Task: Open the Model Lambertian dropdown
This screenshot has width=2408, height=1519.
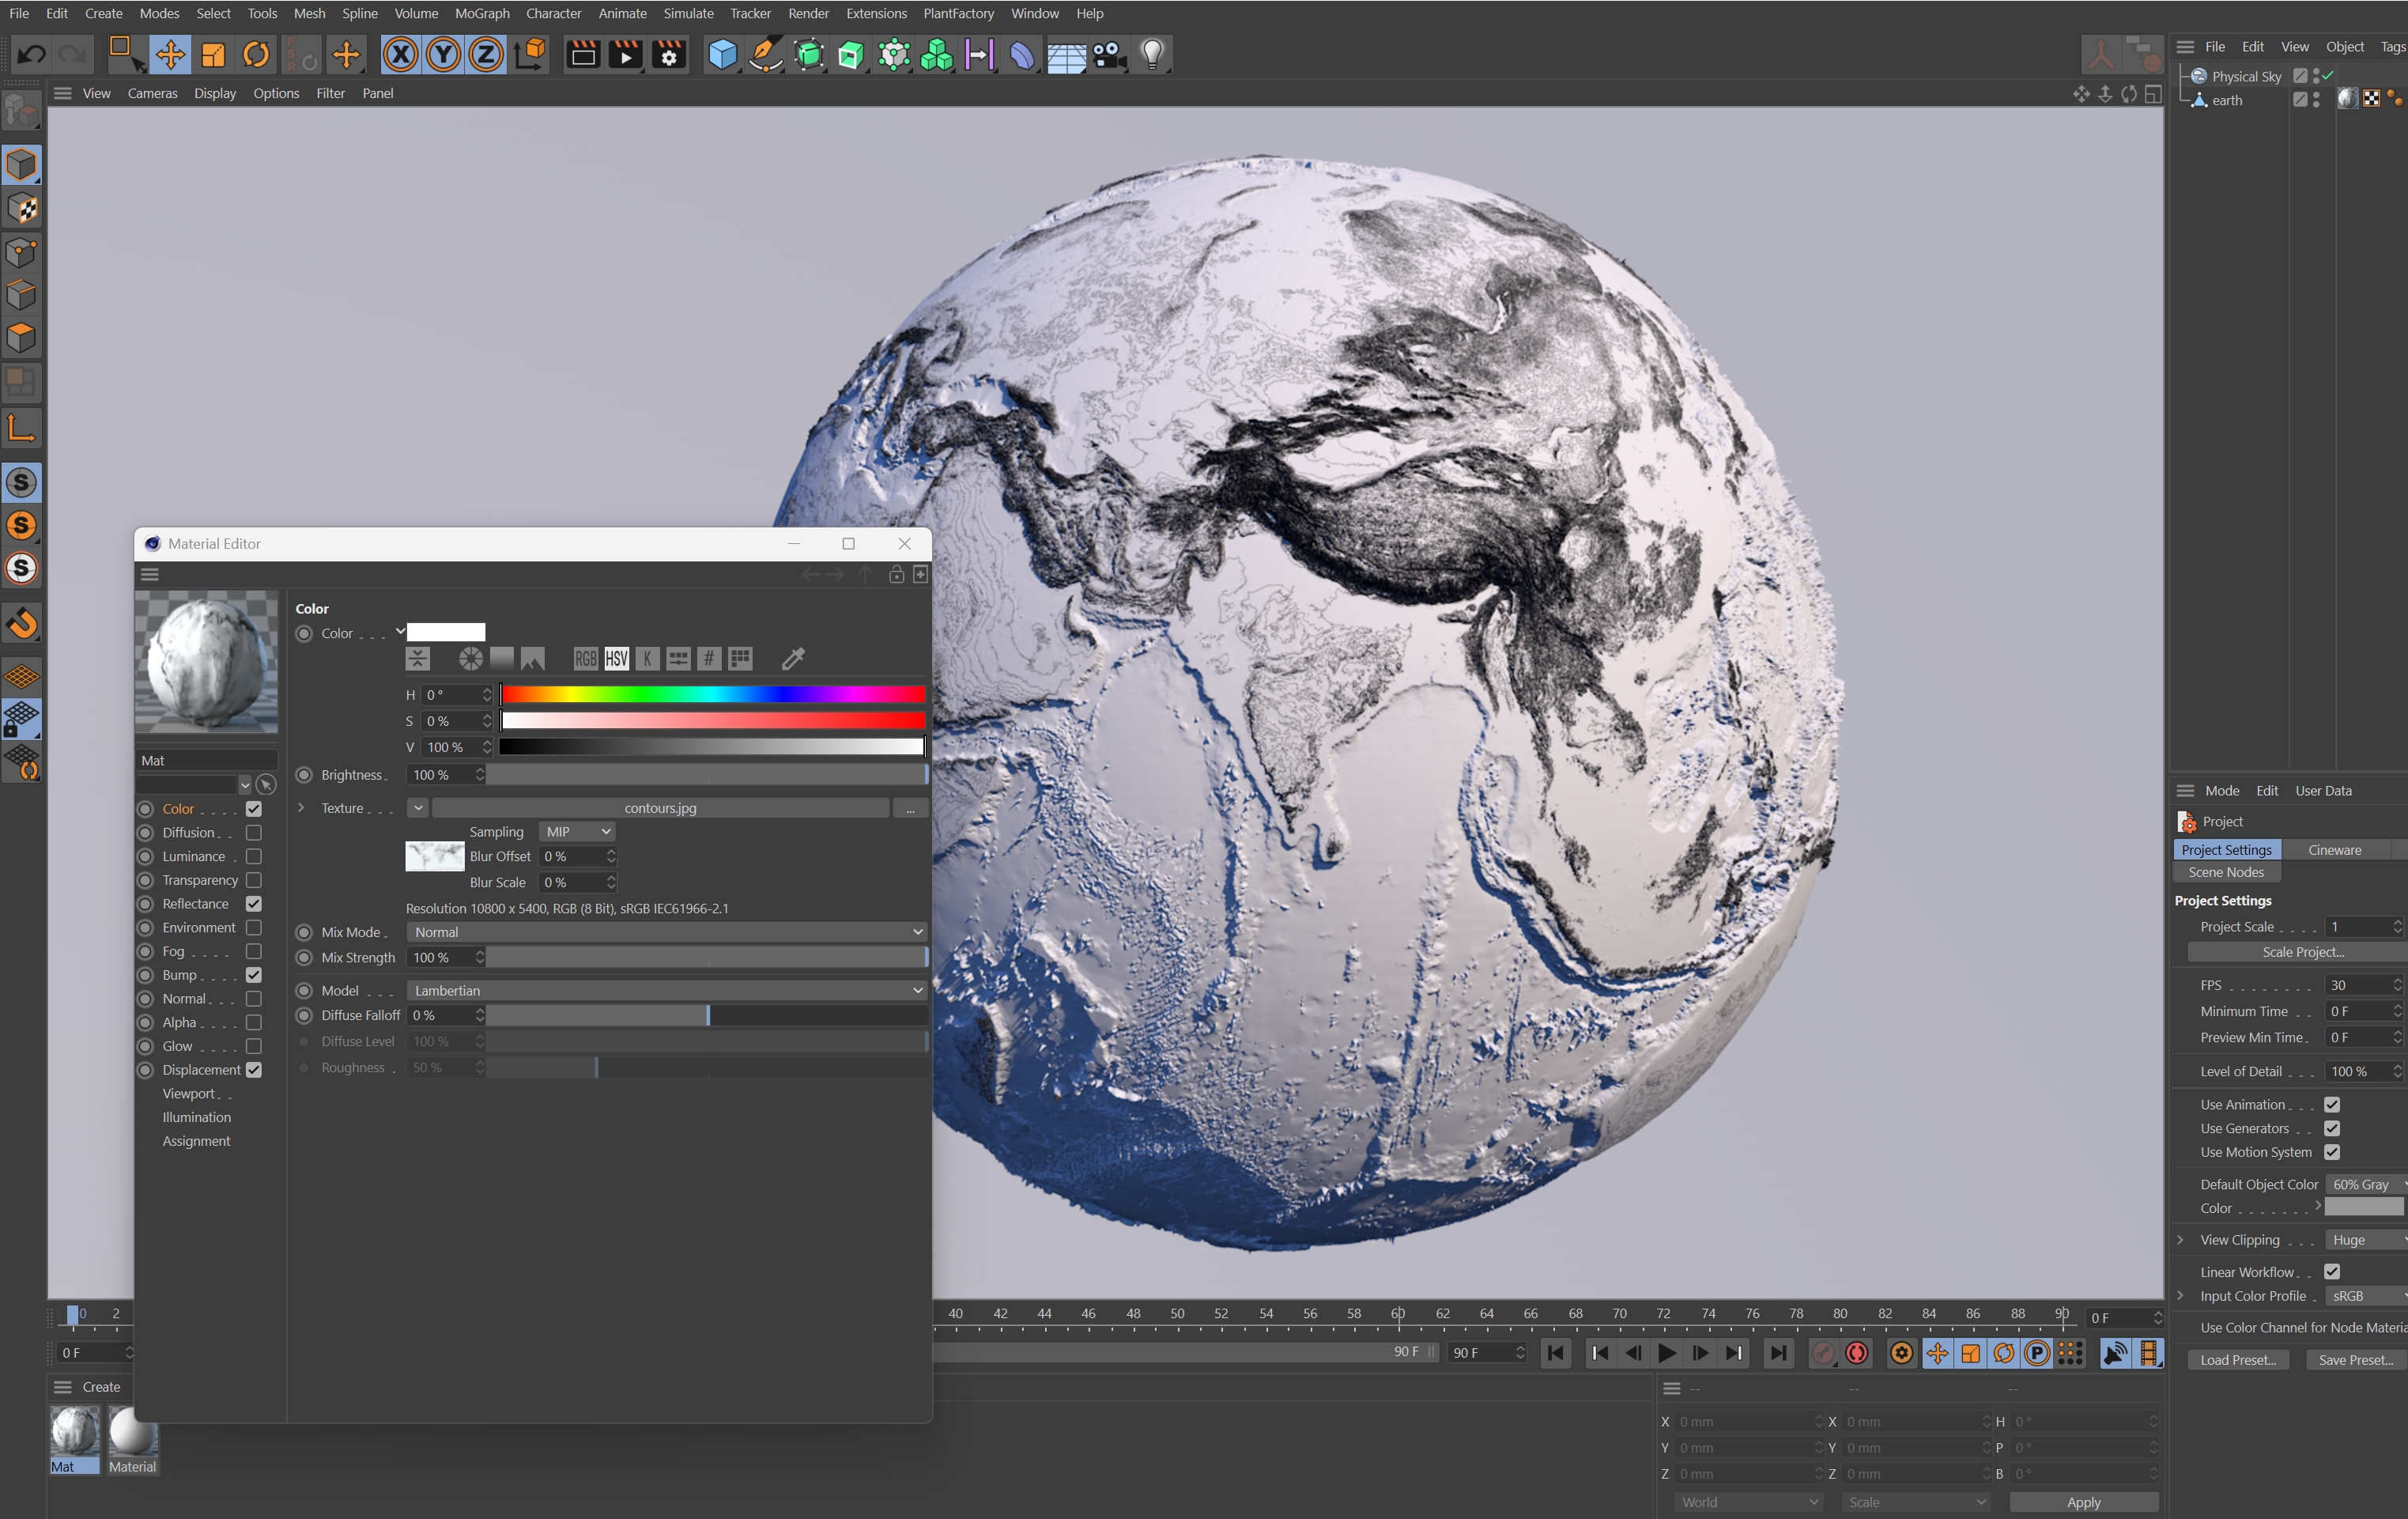Action: click(x=666, y=990)
